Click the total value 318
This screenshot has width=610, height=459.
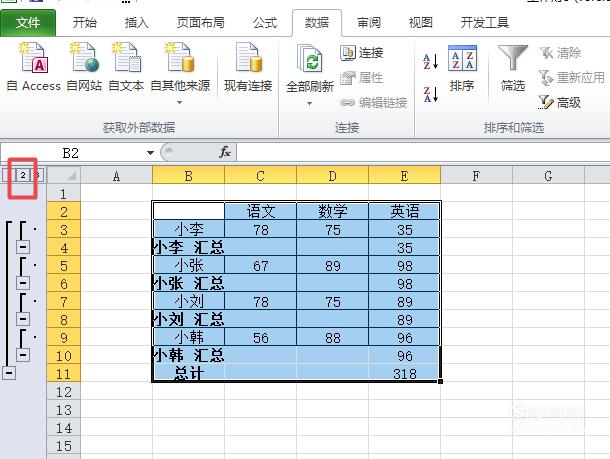point(405,373)
